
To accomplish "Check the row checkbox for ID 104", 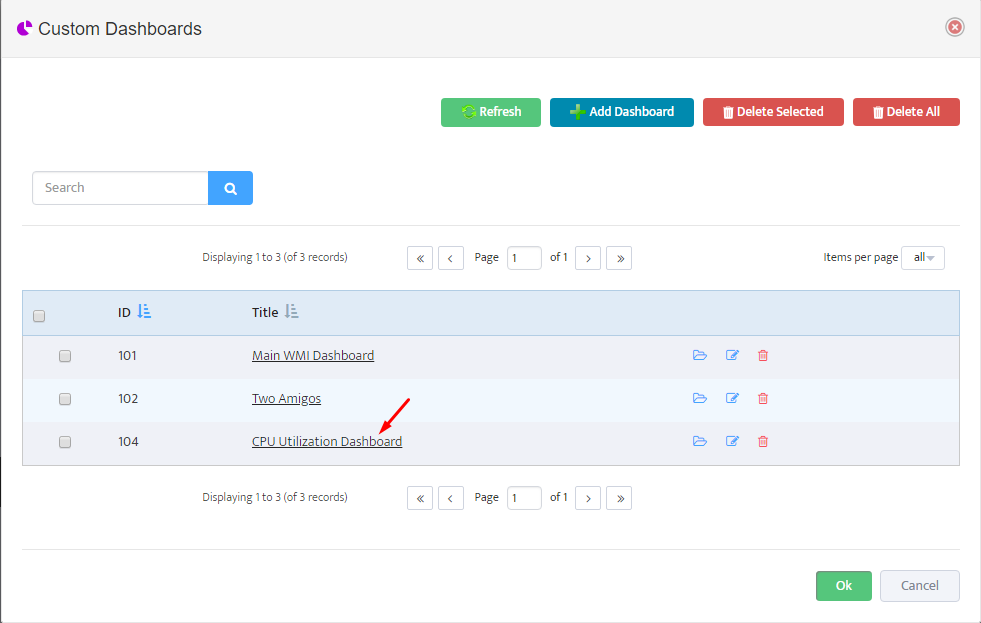I will [x=65, y=442].
